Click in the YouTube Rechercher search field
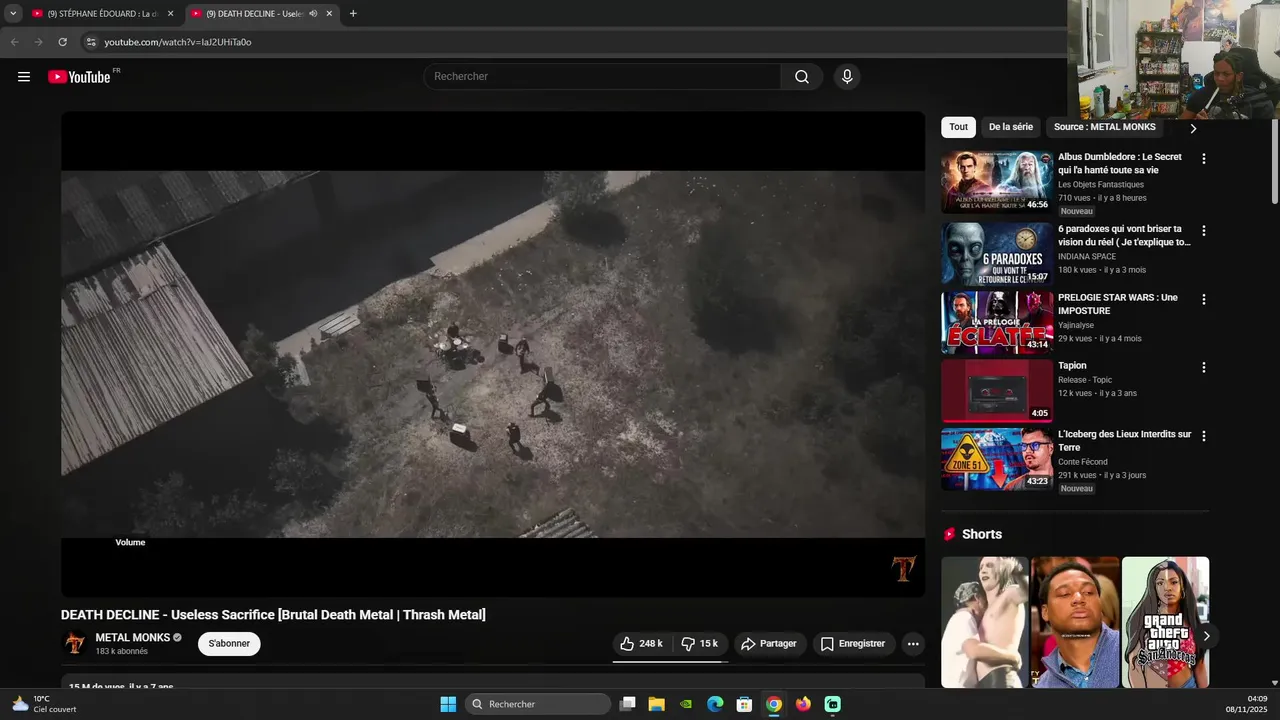 click(x=603, y=77)
